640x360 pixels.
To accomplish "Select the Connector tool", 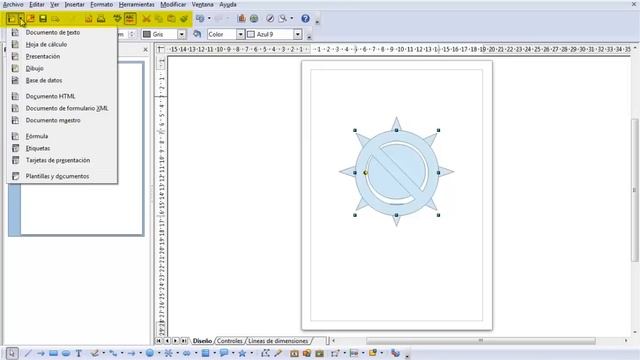I will tap(113, 353).
